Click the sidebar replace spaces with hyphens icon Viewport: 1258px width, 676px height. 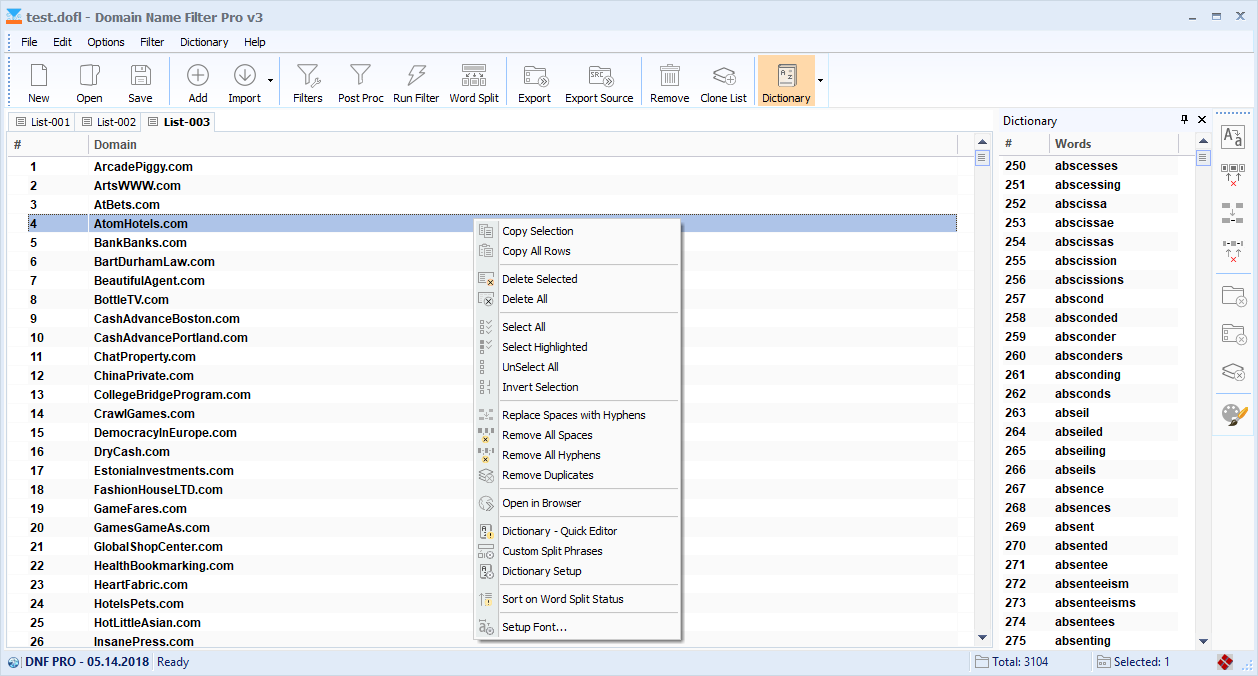click(x=1233, y=212)
